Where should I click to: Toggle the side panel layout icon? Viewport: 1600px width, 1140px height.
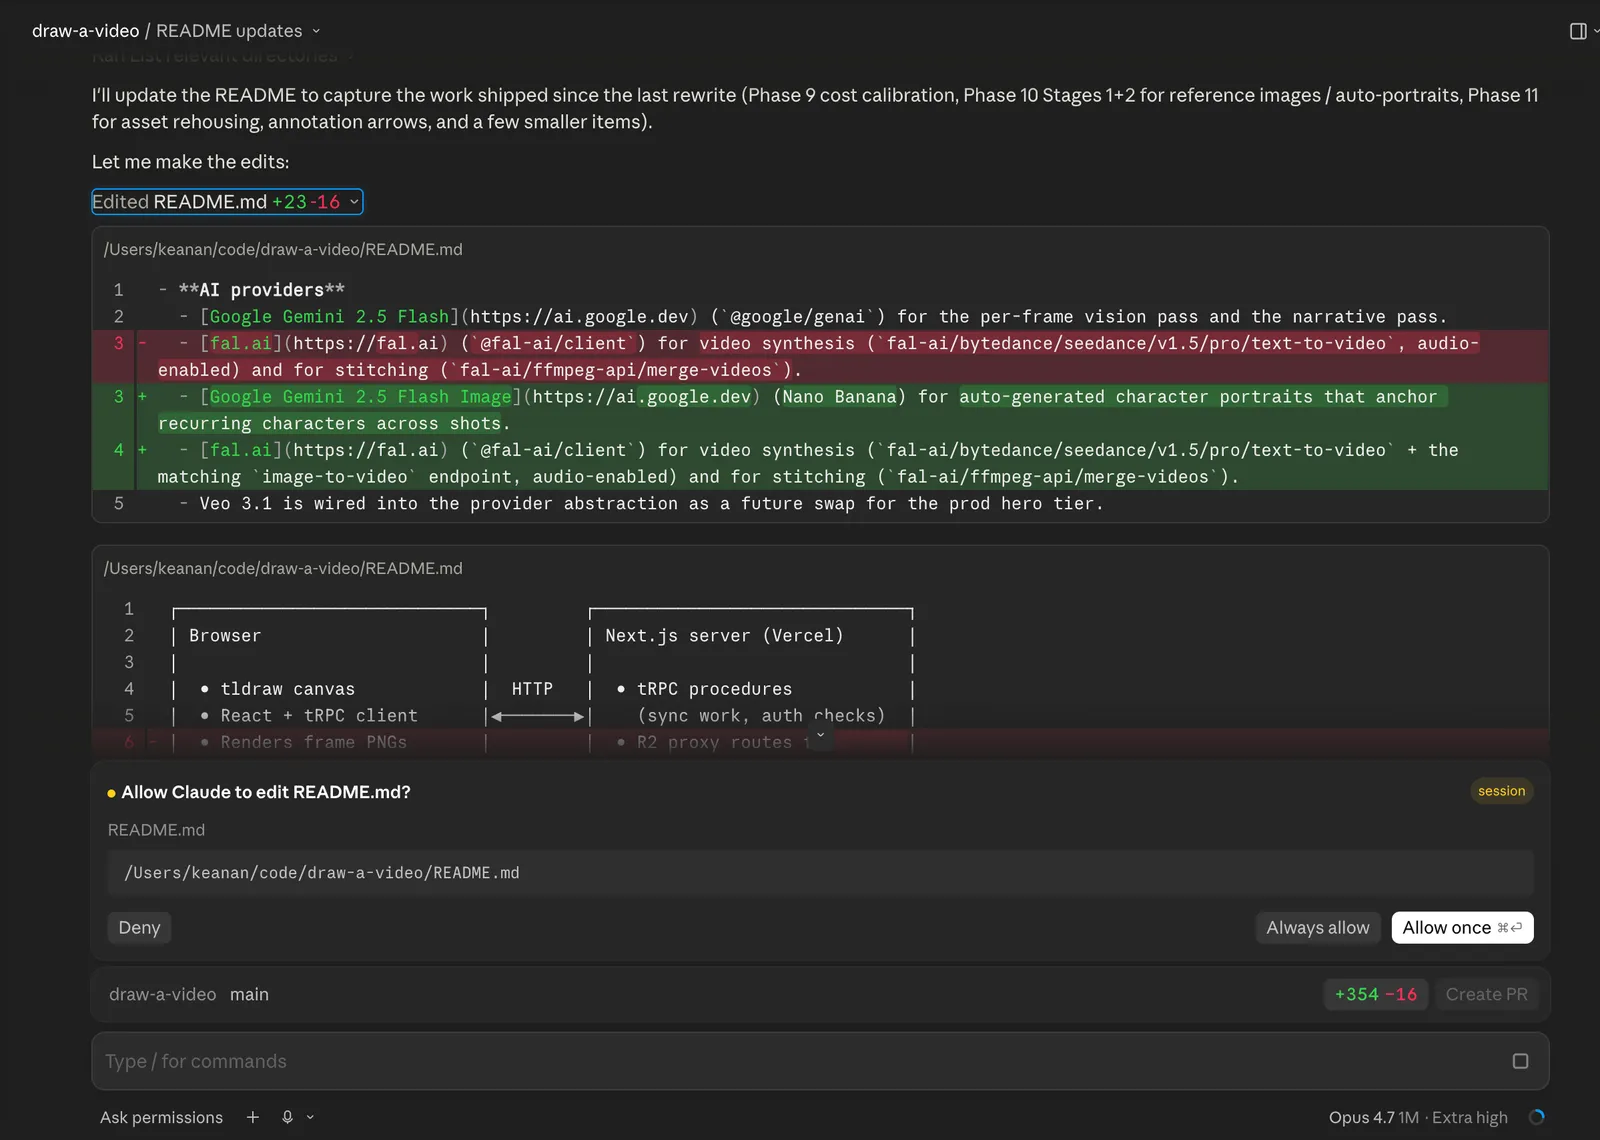(1578, 31)
